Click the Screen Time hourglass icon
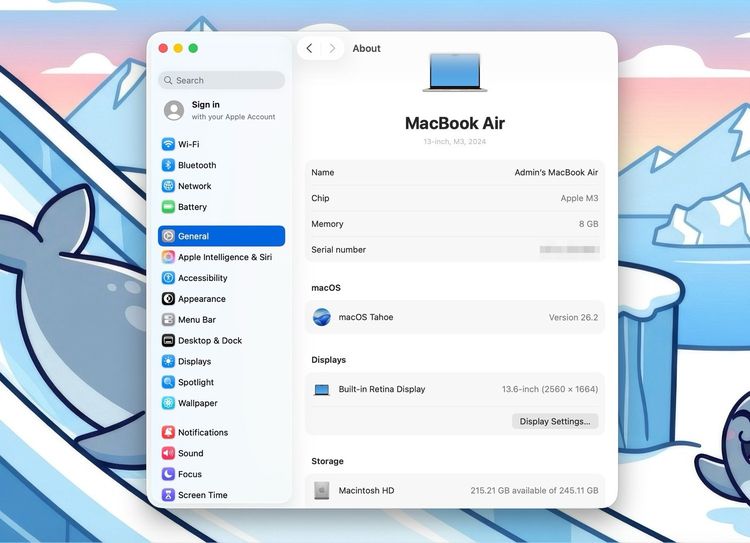The image size is (750, 543). [168, 495]
